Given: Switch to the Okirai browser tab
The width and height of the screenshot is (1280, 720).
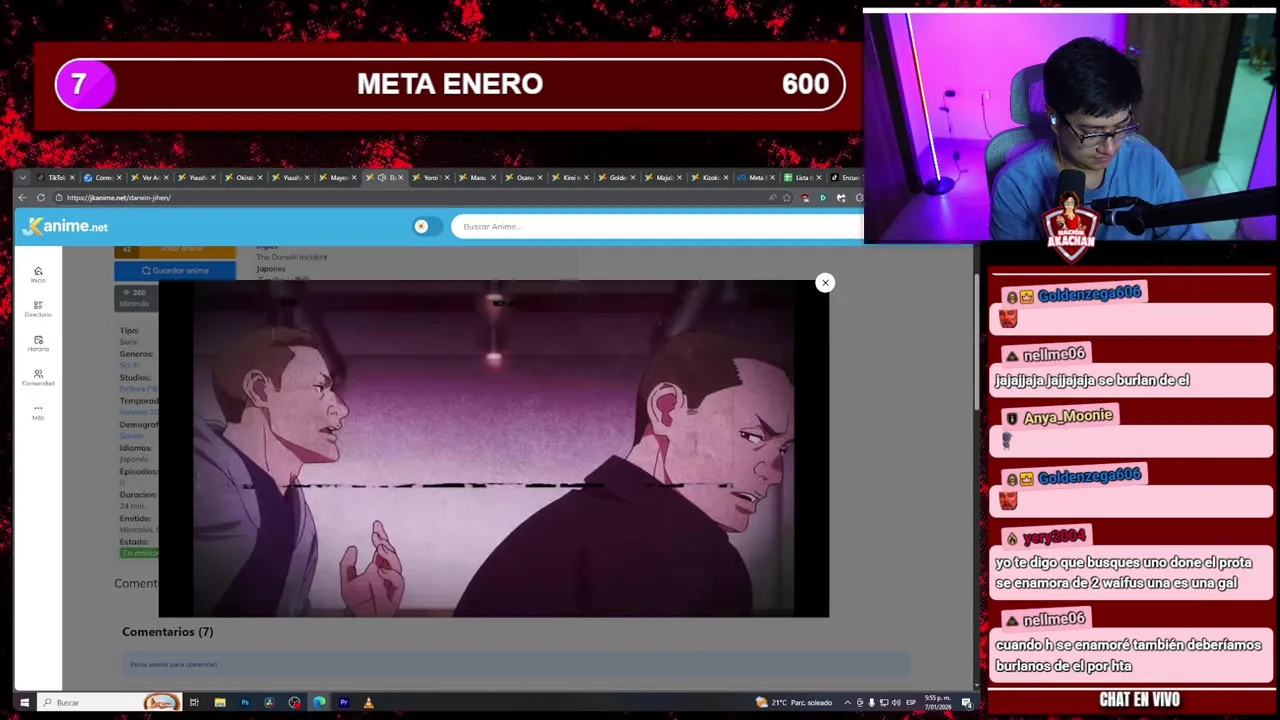Looking at the screenshot, I should [244, 177].
